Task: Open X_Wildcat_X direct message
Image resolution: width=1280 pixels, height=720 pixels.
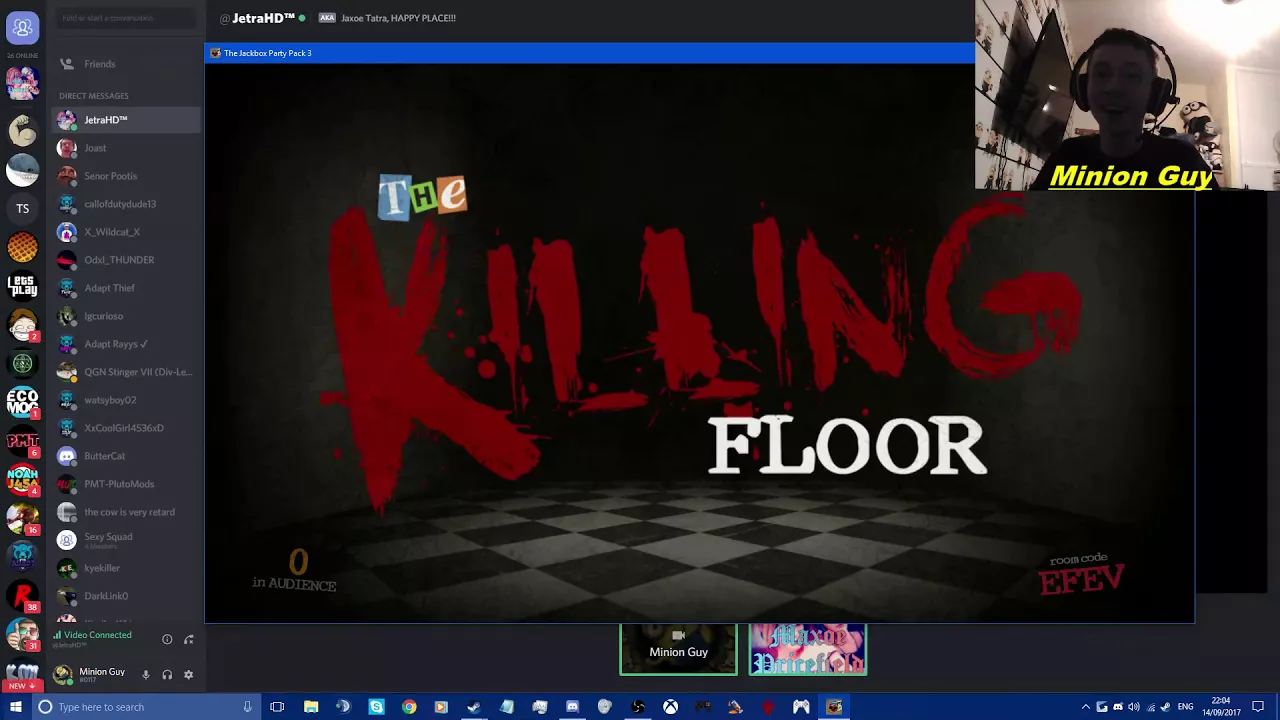Action: point(126,232)
